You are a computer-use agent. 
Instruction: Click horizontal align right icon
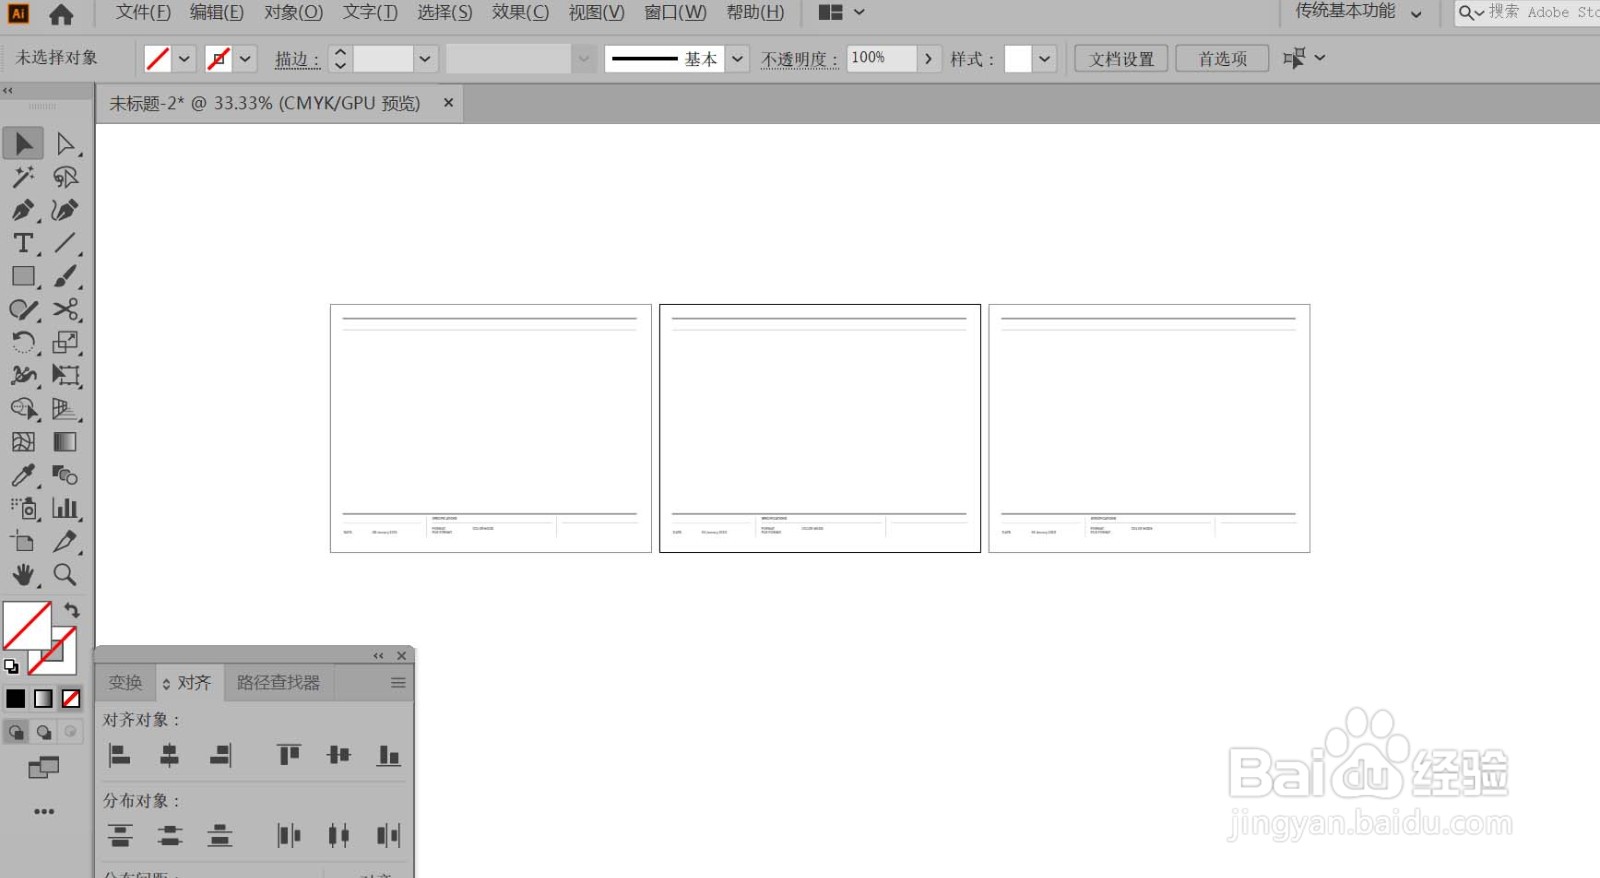click(x=221, y=755)
